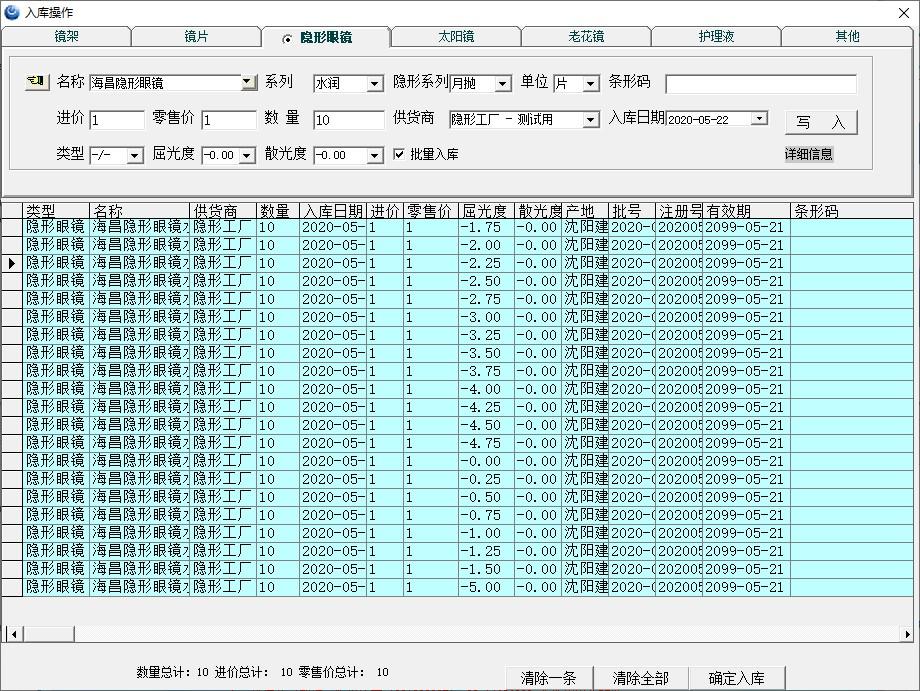Click the 清除全部 button
Viewport: 920px width, 691px height.
(640, 678)
